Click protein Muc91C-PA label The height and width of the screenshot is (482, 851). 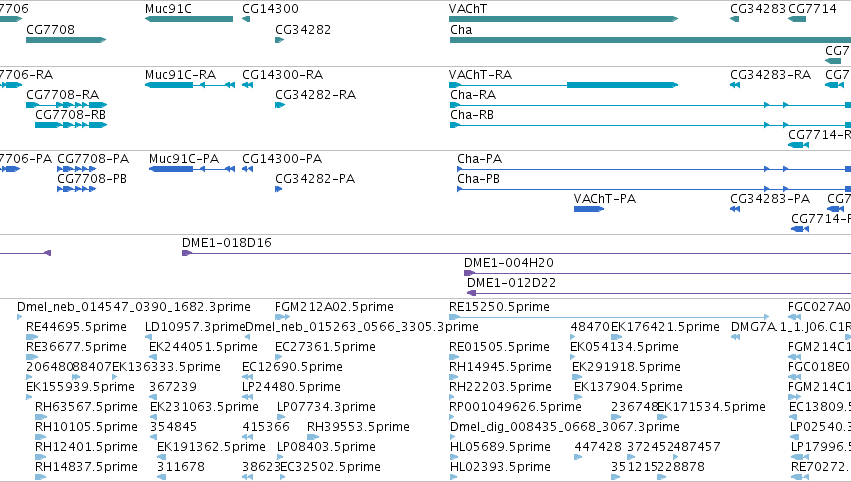point(184,159)
